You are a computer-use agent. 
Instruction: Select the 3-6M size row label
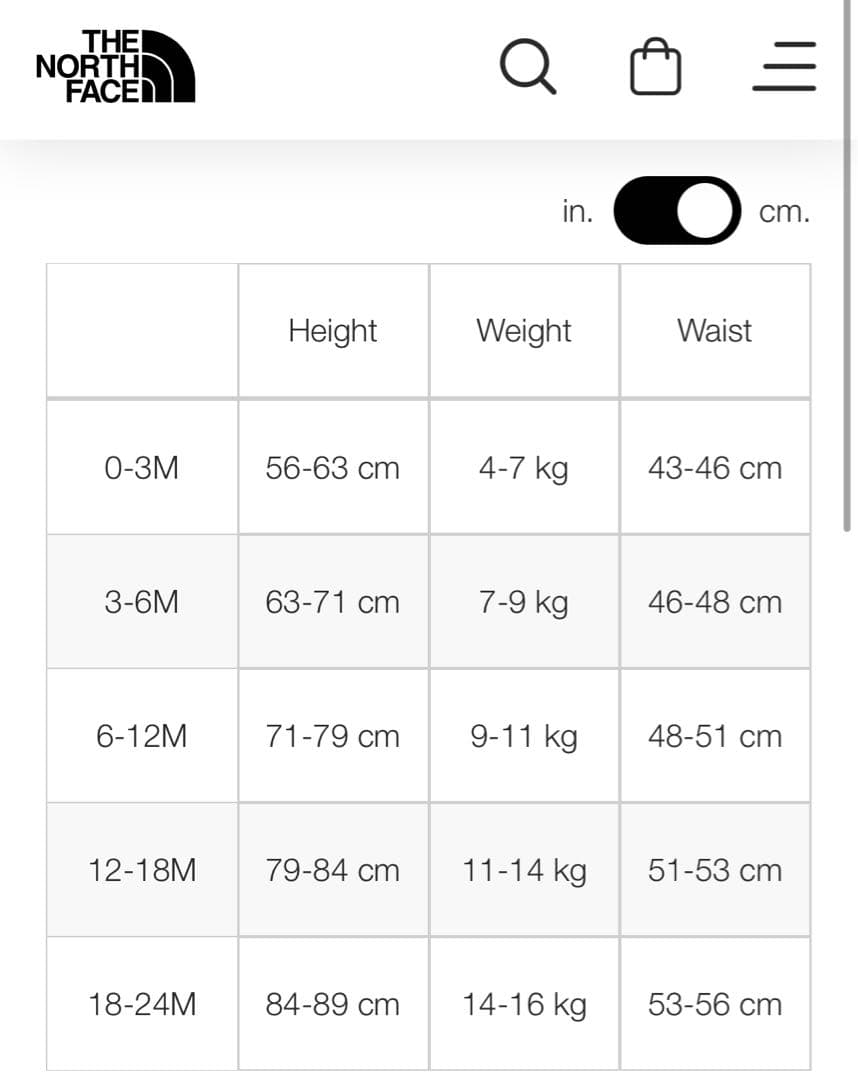pos(142,602)
